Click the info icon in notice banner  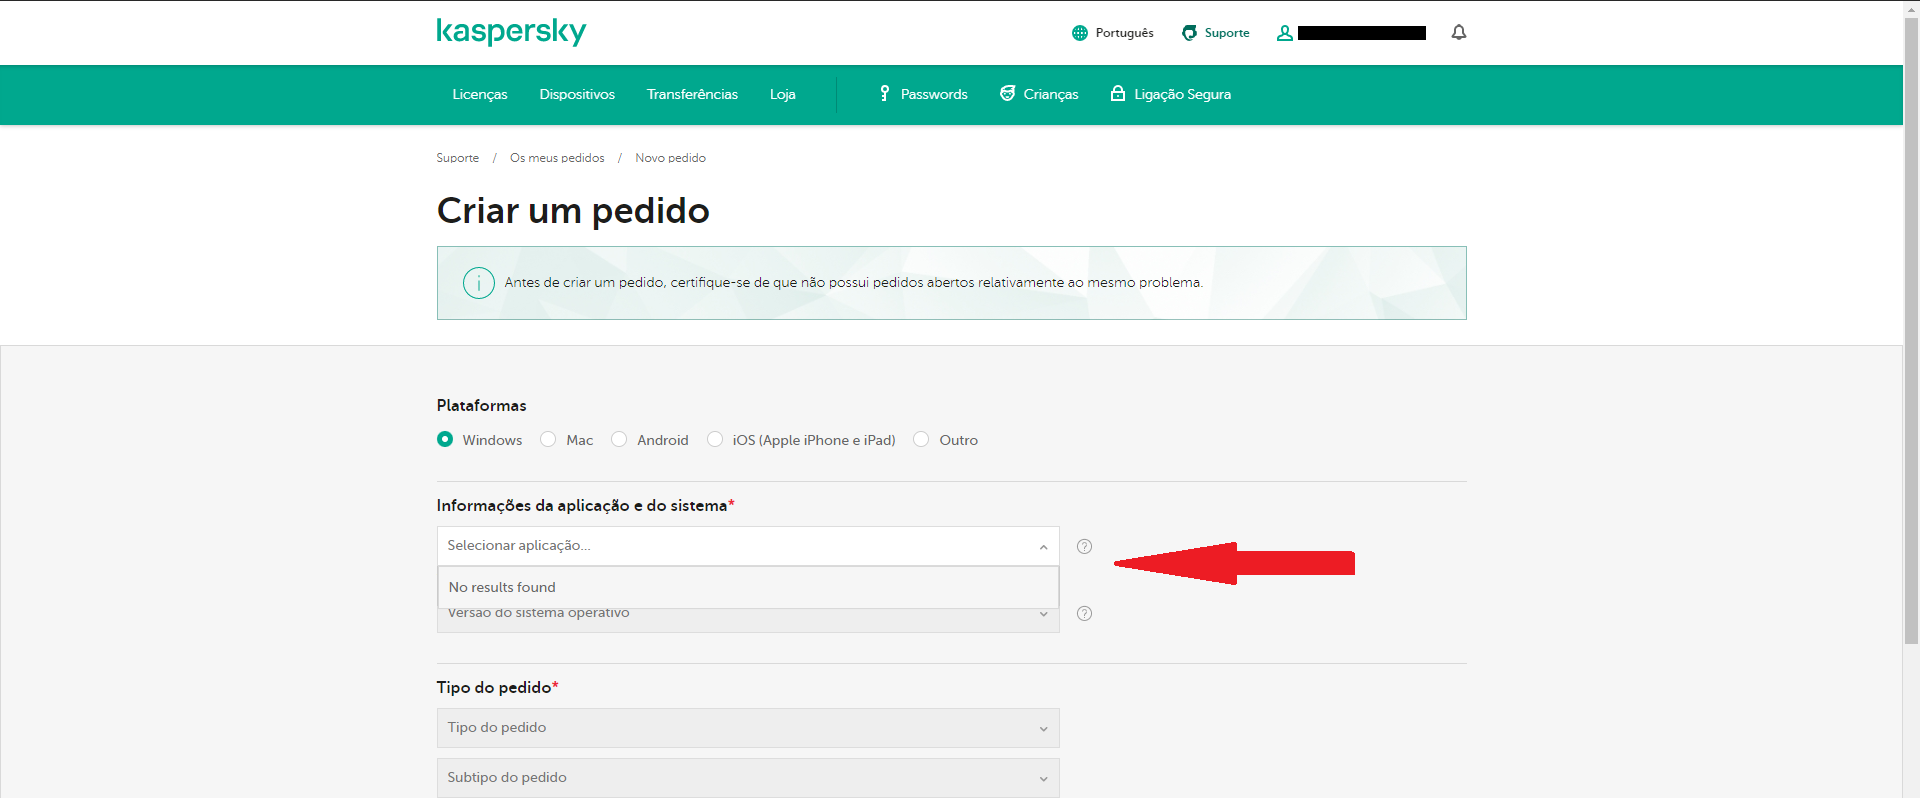click(479, 283)
